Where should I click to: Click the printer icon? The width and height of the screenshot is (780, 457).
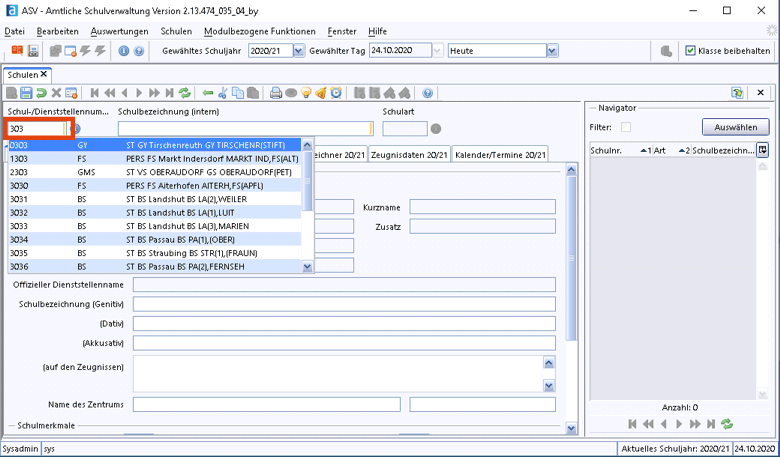click(276, 93)
